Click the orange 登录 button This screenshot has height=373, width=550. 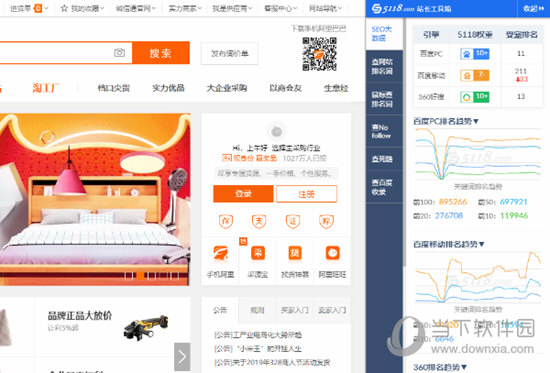point(243,194)
